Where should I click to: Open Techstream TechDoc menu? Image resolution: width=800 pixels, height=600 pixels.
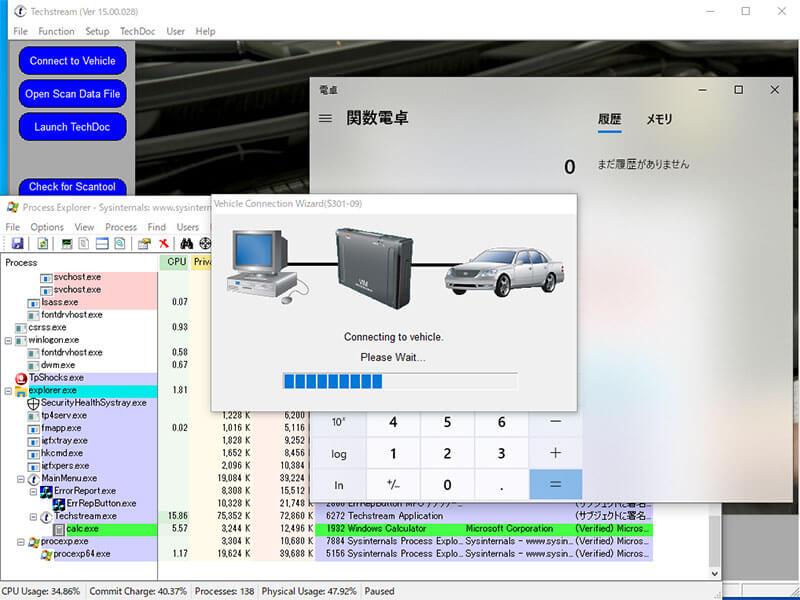(137, 31)
